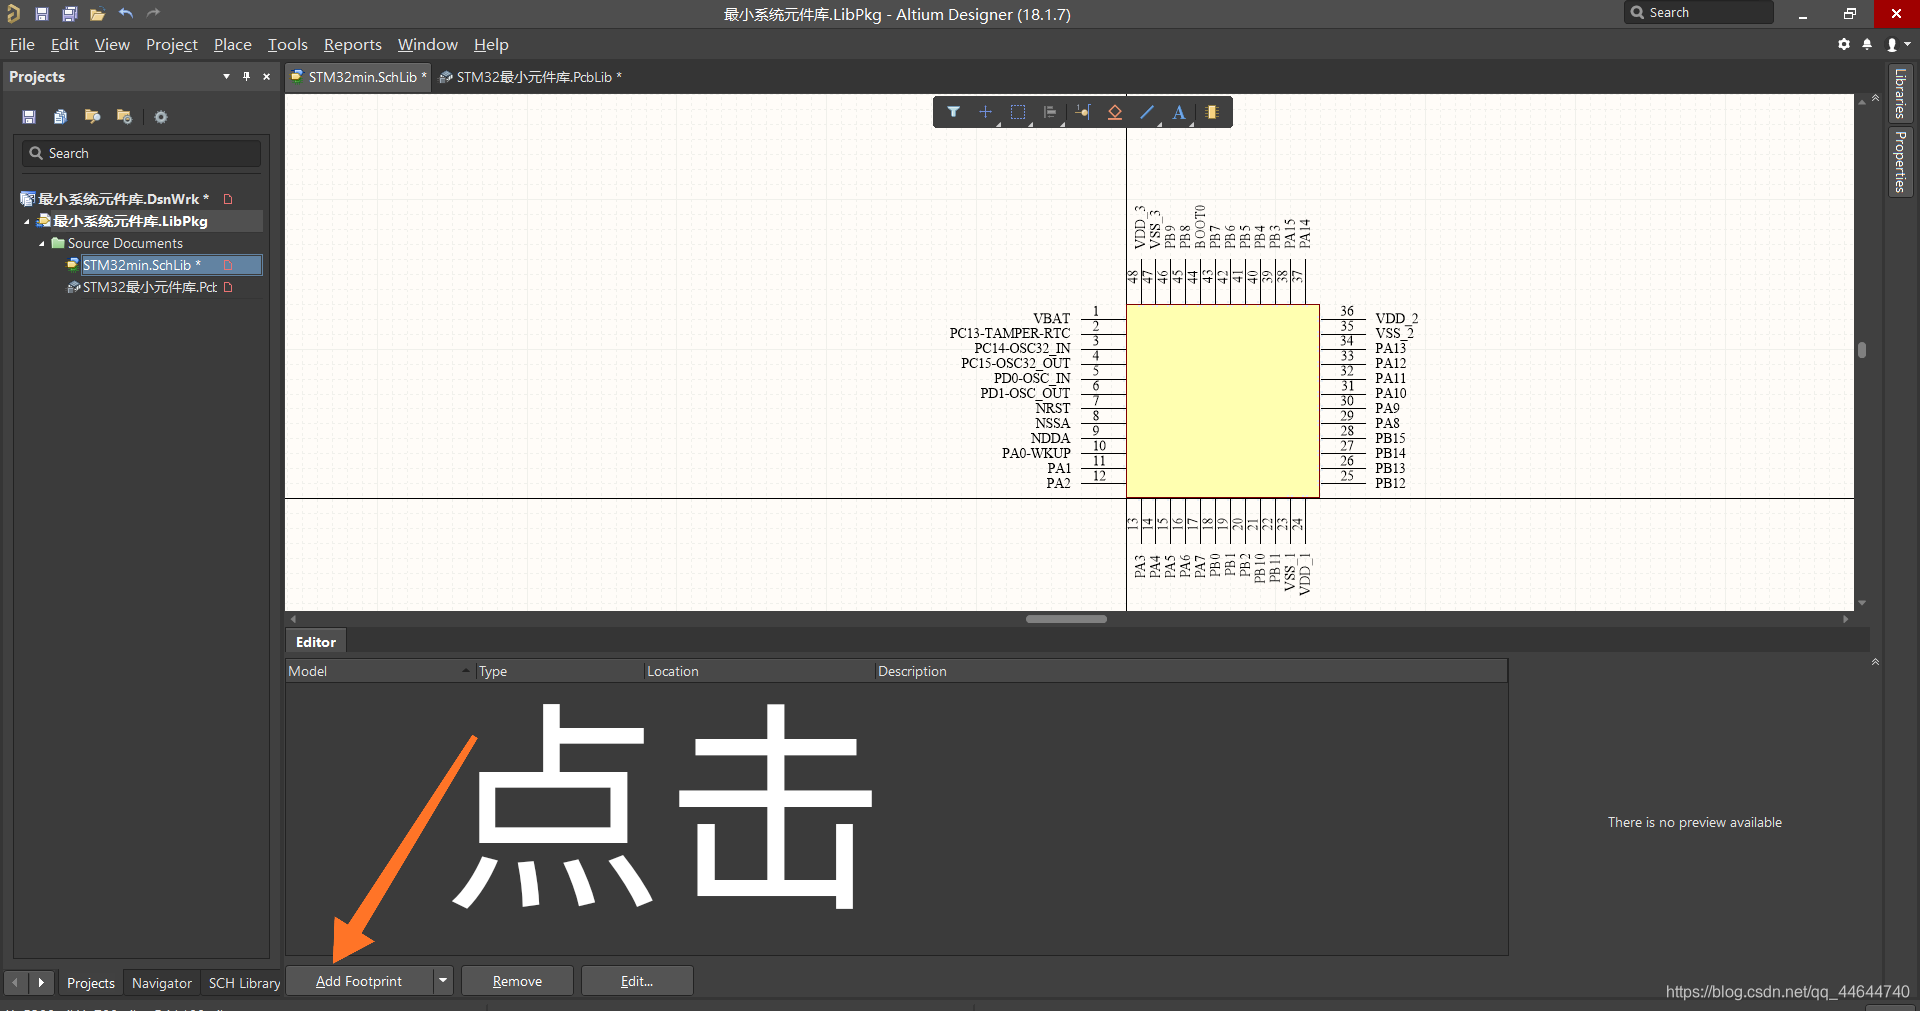Click the Add Footprint button
The width and height of the screenshot is (1920, 1011).
click(358, 980)
